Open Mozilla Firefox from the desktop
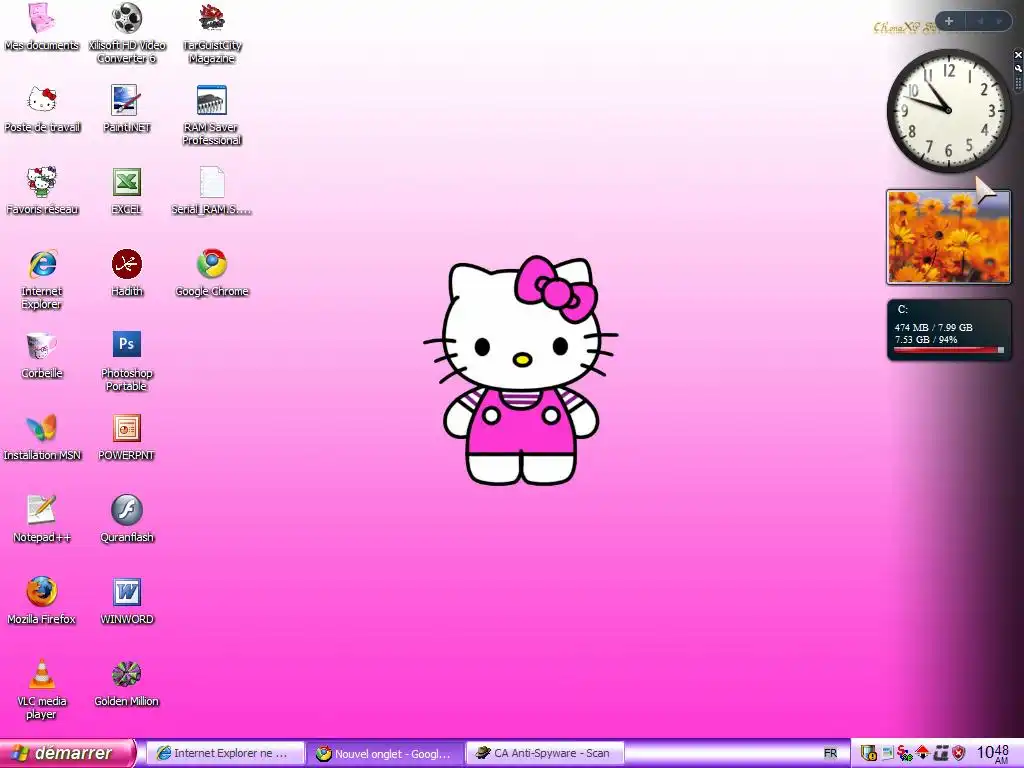The height and width of the screenshot is (768, 1024). click(42, 601)
